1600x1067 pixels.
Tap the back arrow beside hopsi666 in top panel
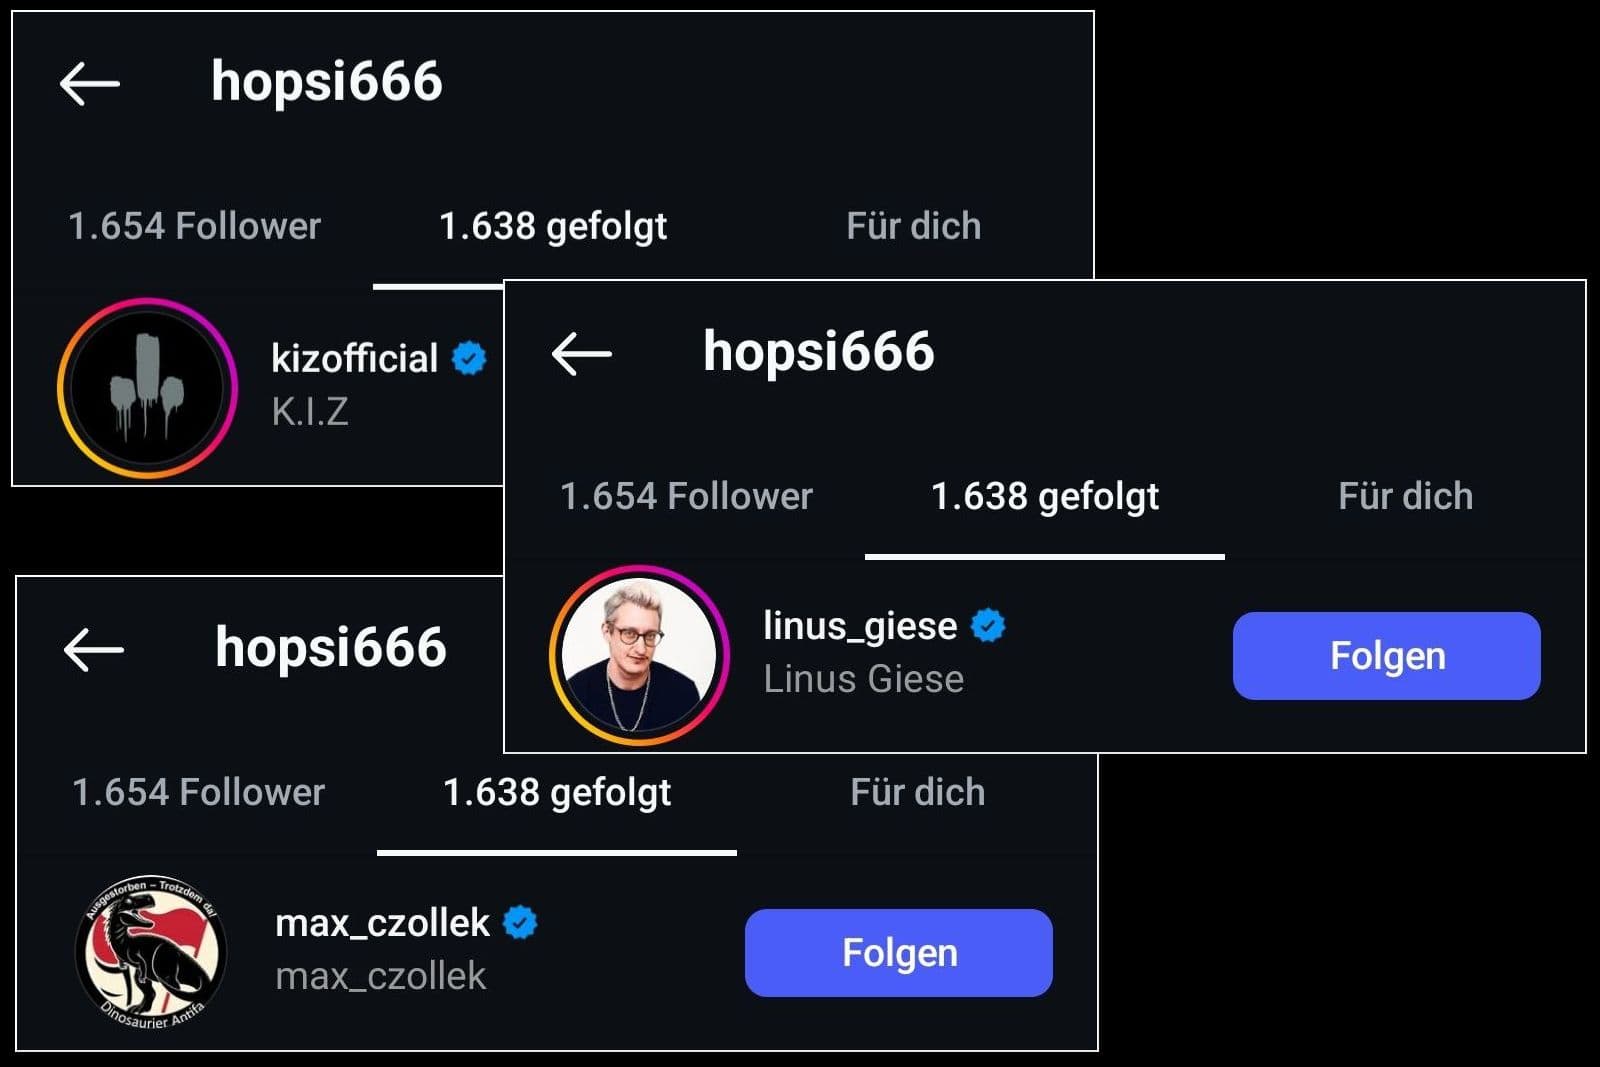click(90, 85)
